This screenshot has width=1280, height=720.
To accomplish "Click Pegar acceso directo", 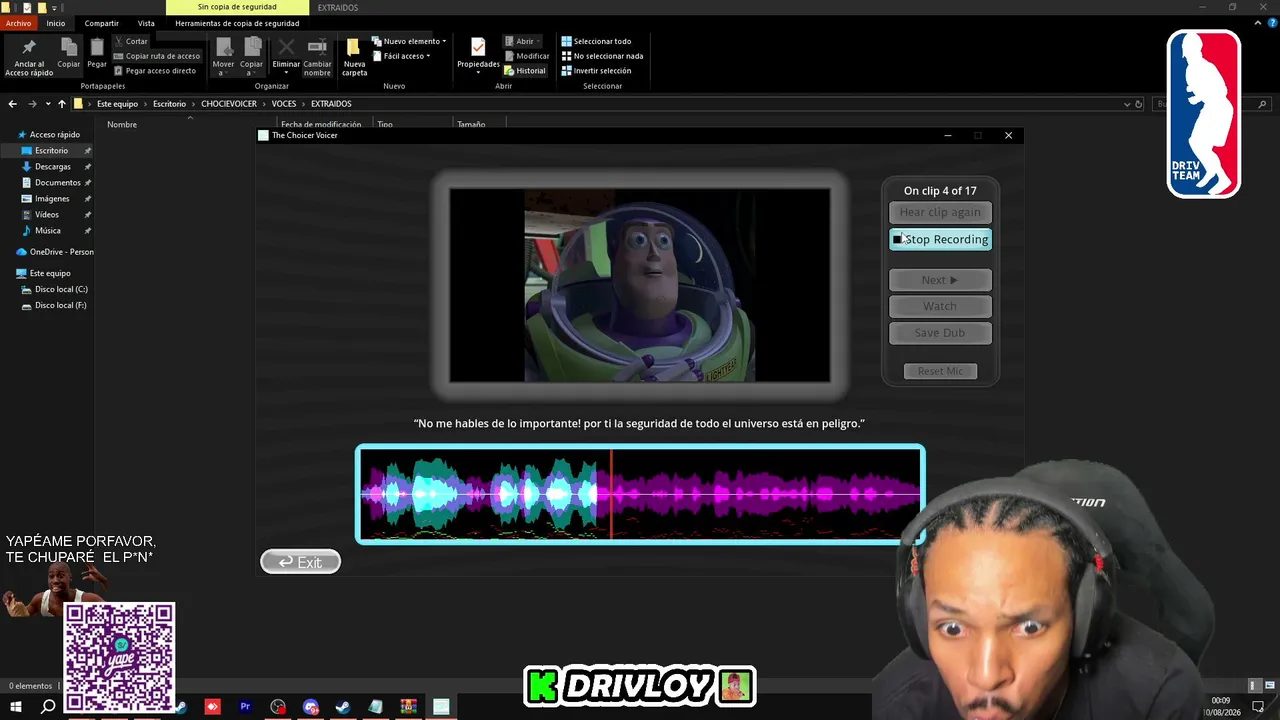I will (x=155, y=71).
